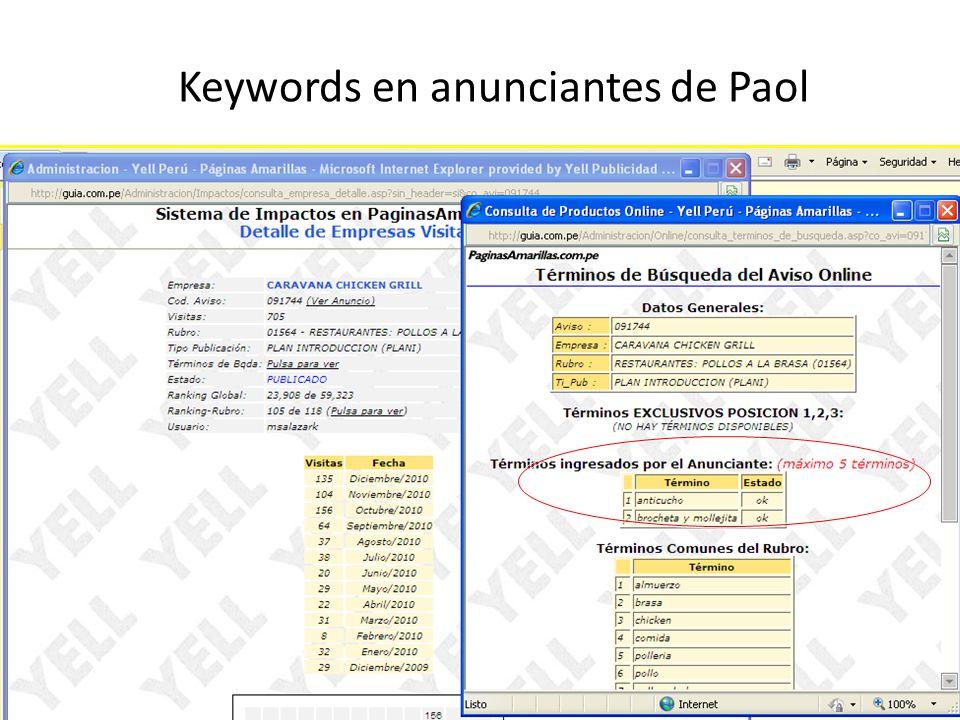Click the PUBLICADO status text

coord(297,380)
